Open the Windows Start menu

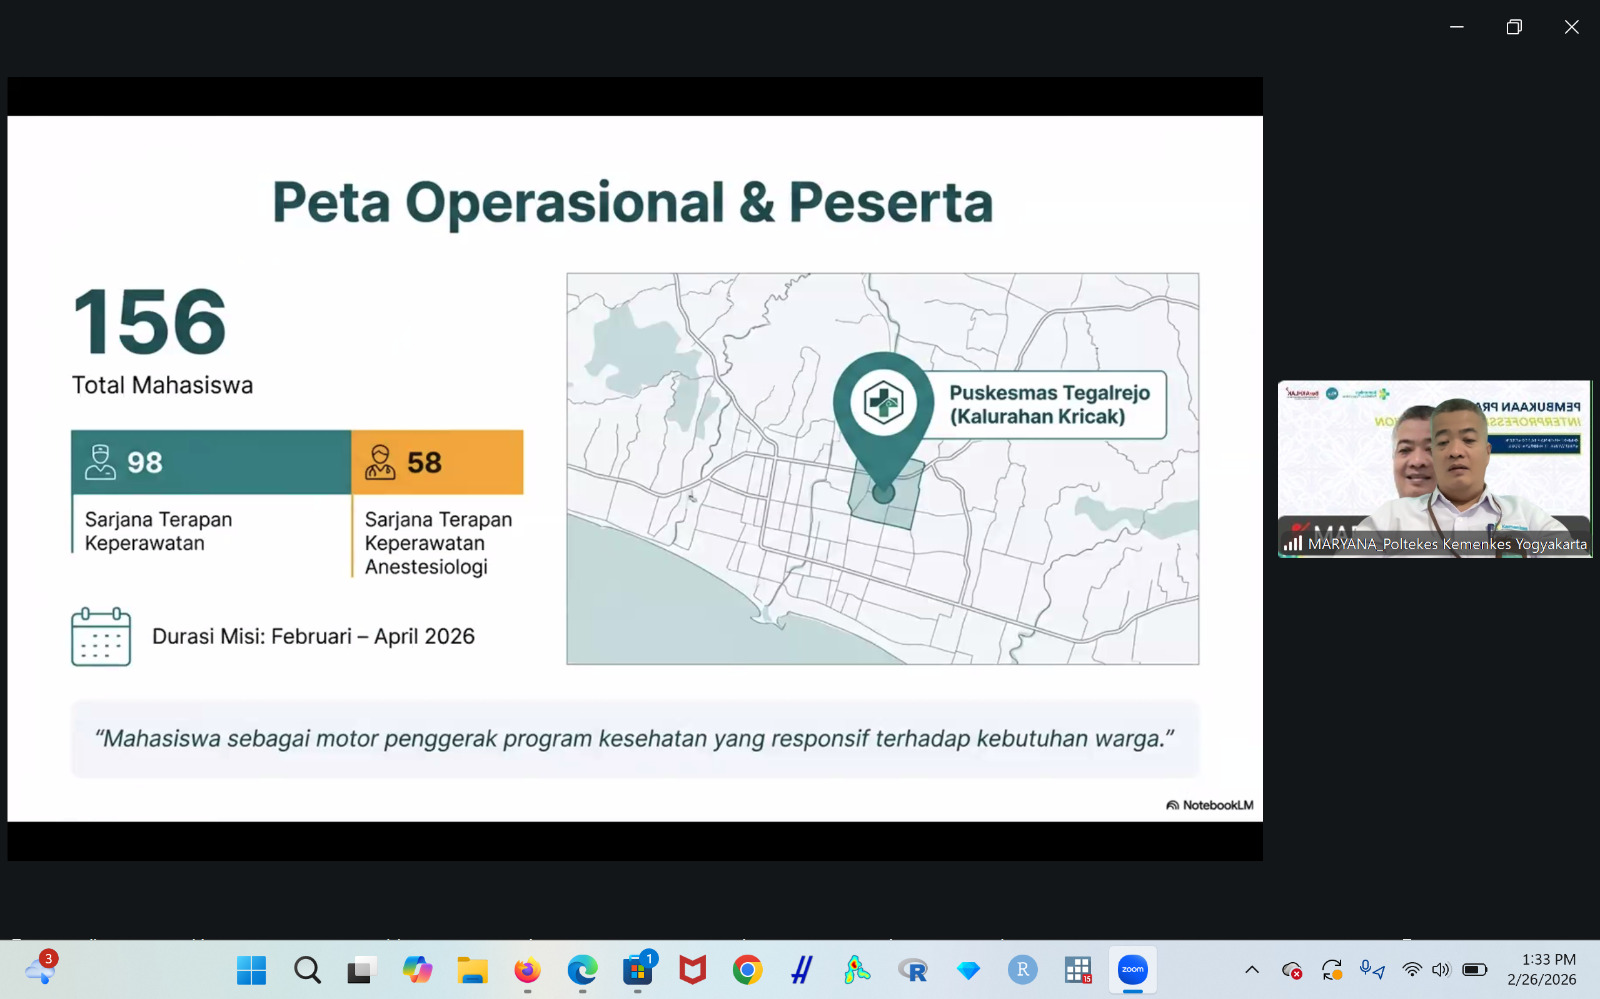click(251, 970)
